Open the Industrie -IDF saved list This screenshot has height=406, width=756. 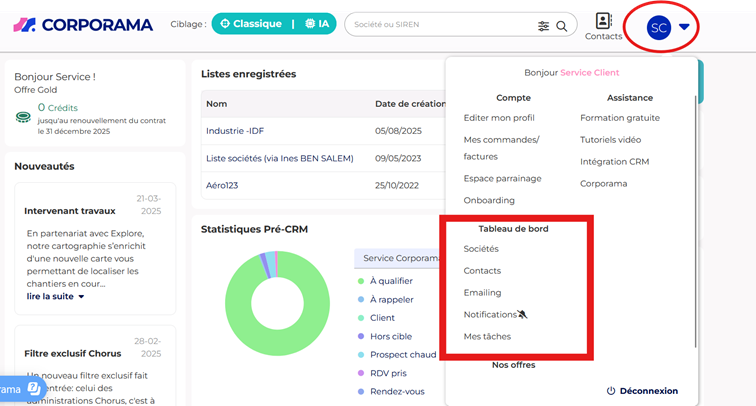[x=235, y=131]
